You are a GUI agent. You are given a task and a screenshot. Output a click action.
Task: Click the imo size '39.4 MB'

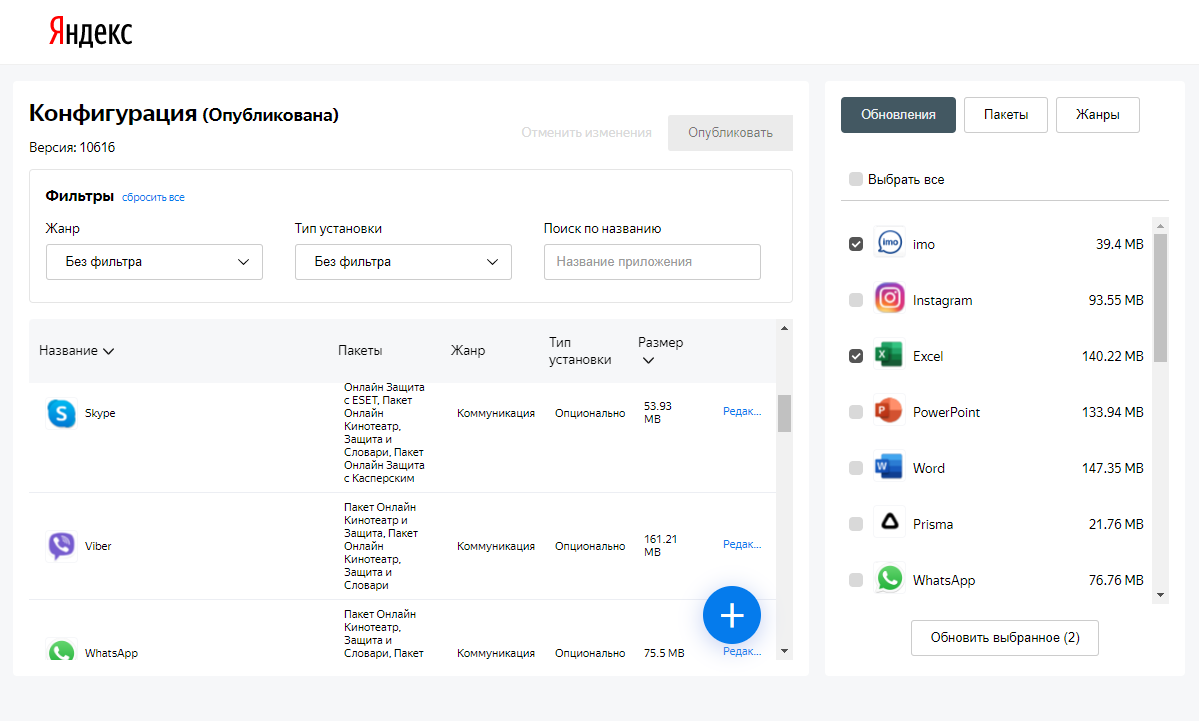(1119, 244)
